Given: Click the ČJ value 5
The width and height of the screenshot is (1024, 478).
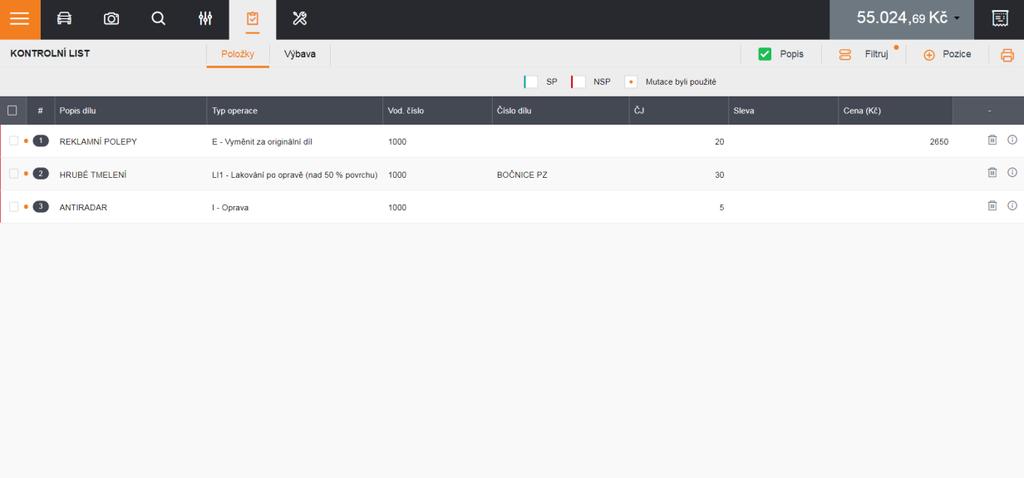Looking at the screenshot, I should coord(722,208).
